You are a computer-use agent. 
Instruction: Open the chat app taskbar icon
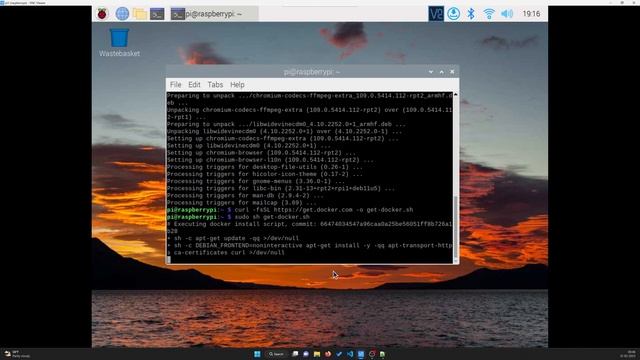click(306, 354)
